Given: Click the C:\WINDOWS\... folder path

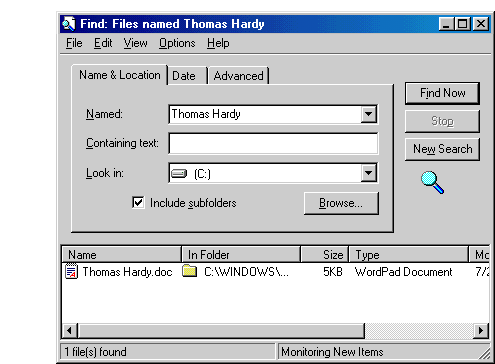Looking at the screenshot, I should click(246, 272).
